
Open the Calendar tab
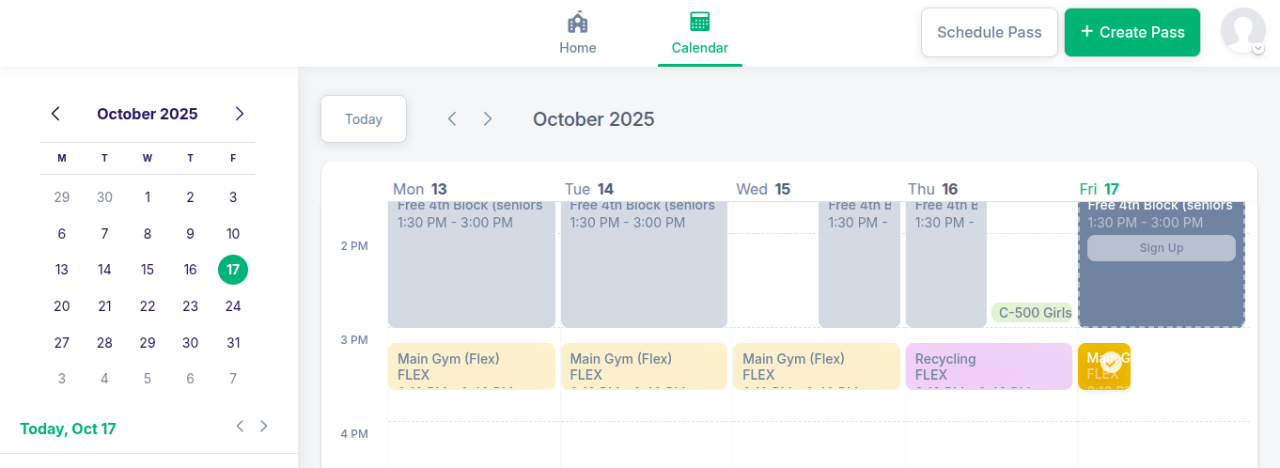(x=699, y=34)
